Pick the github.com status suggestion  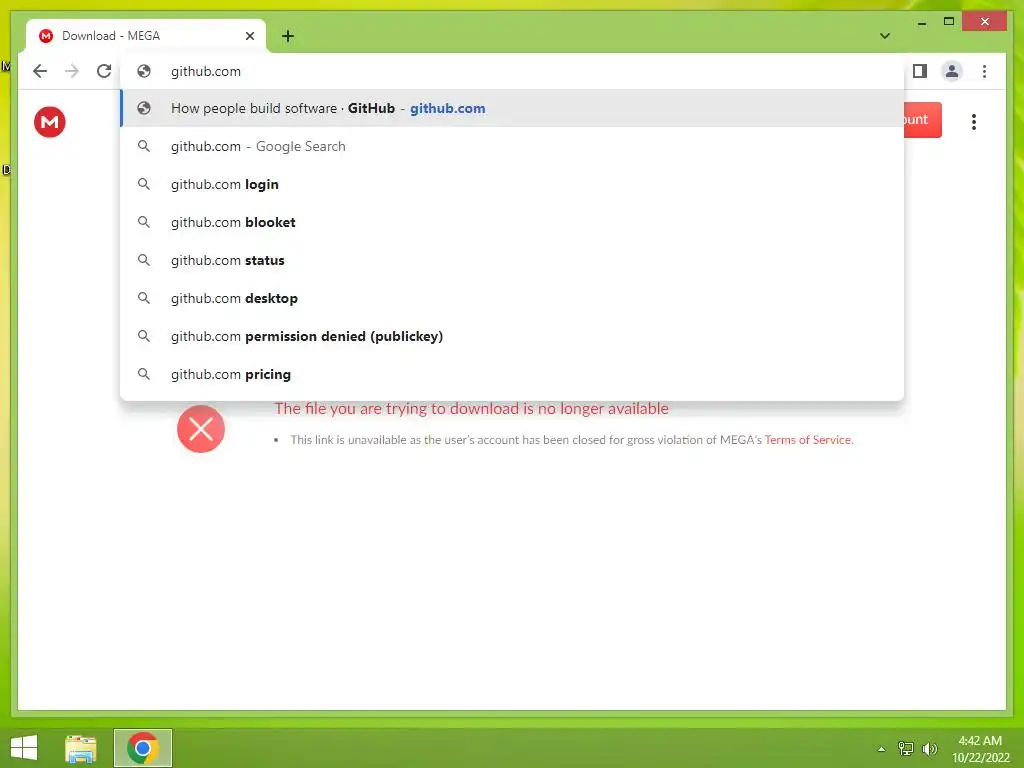click(x=512, y=260)
